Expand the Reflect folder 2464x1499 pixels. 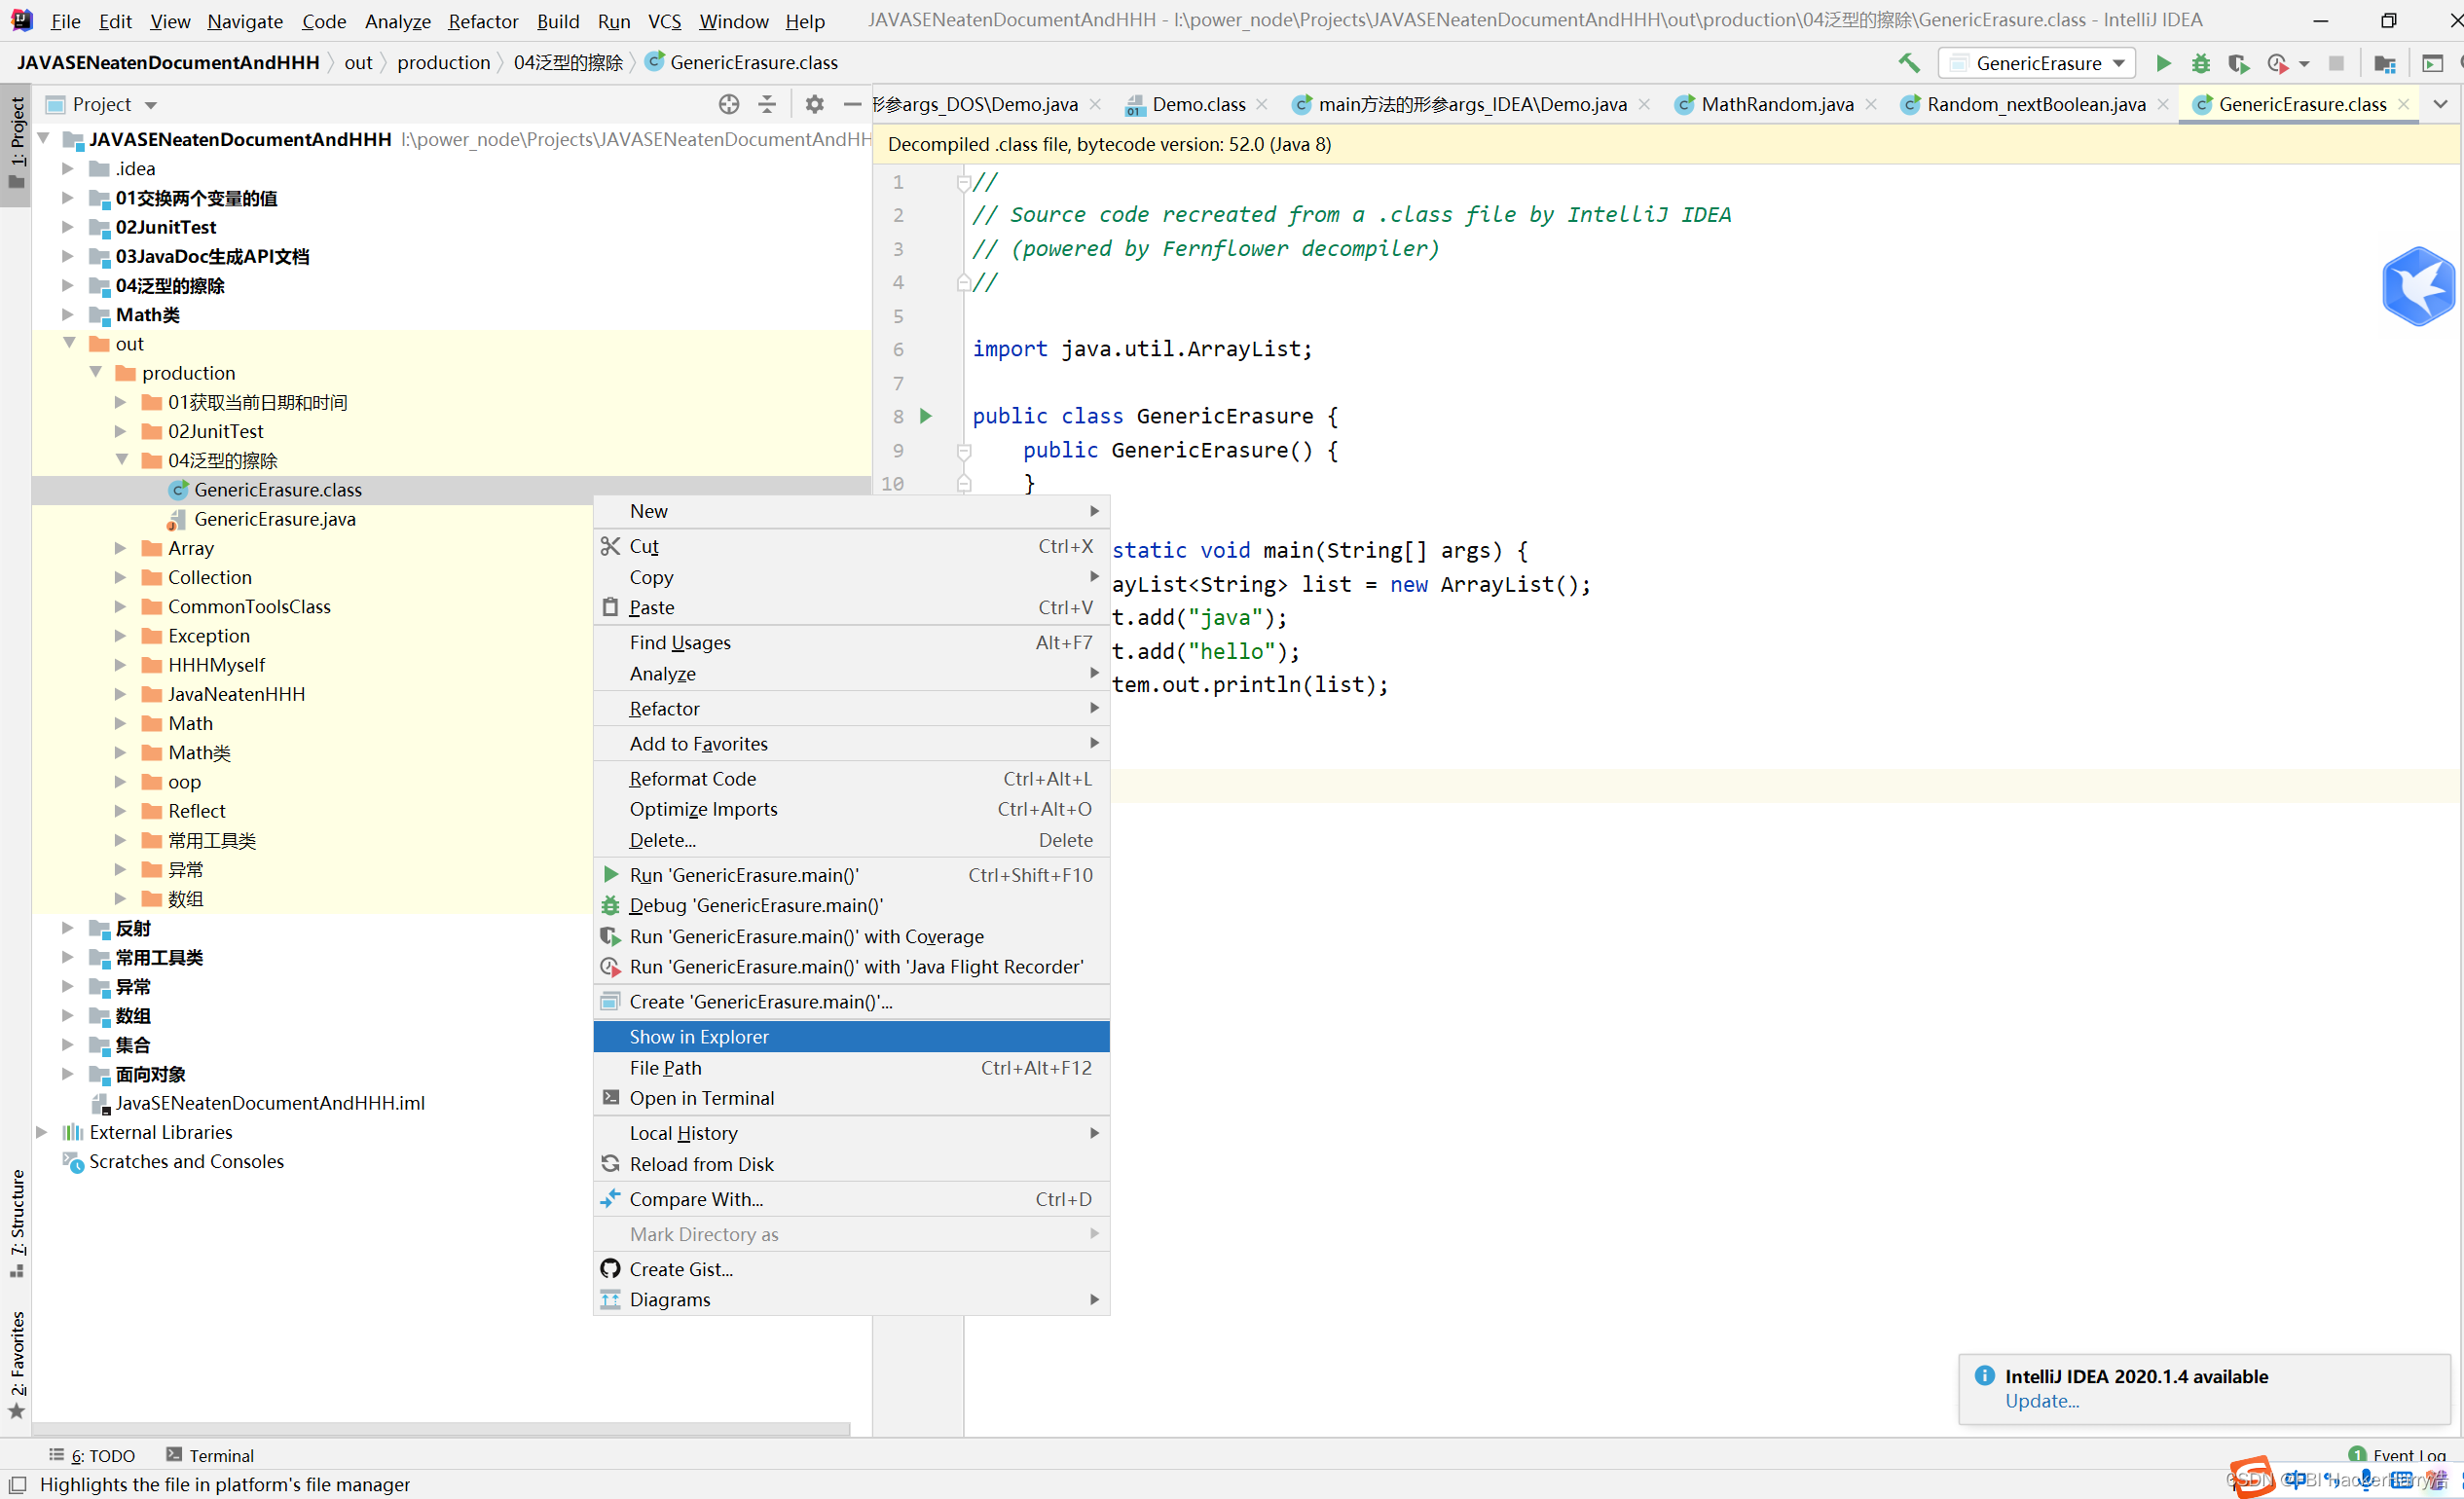click(x=120, y=811)
